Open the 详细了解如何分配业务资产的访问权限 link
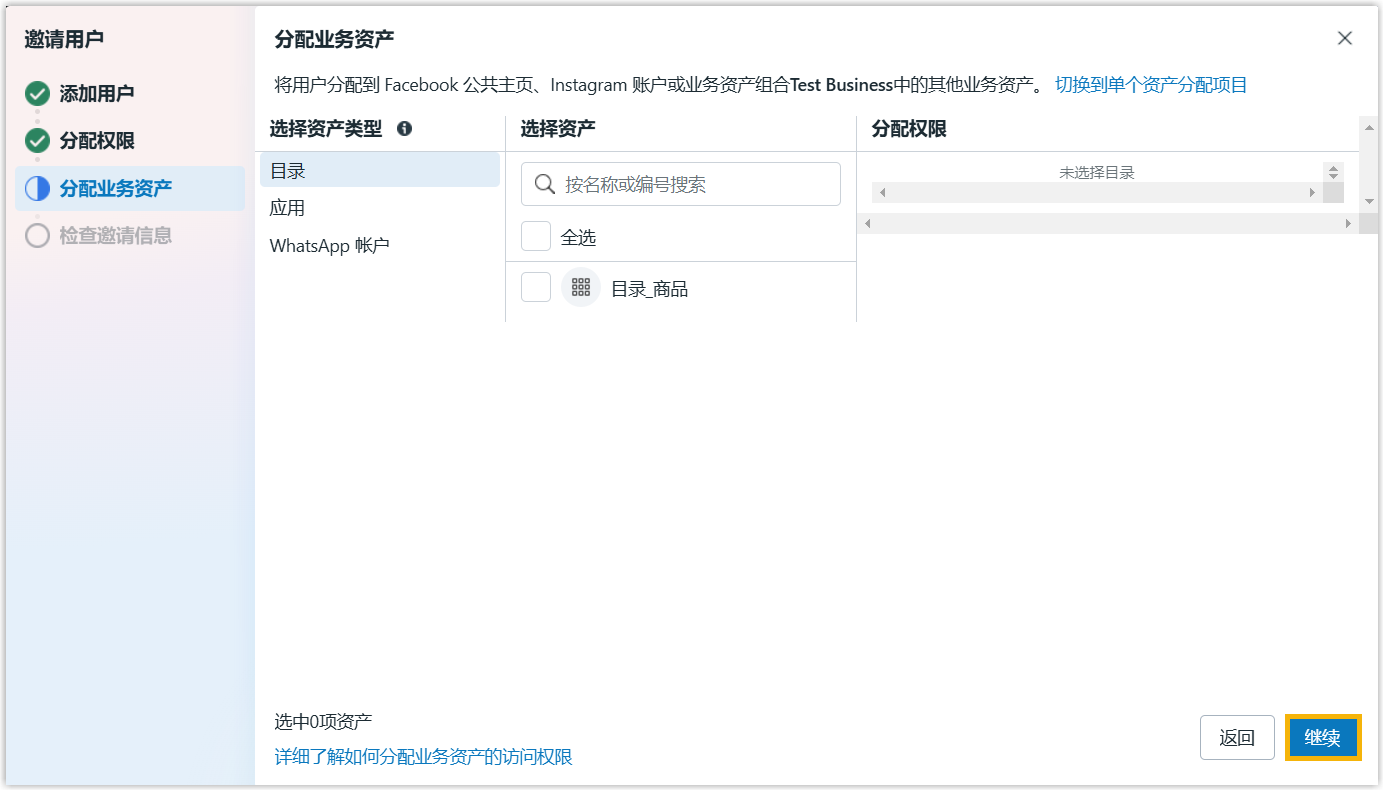This screenshot has height=791, width=1384. point(423,757)
